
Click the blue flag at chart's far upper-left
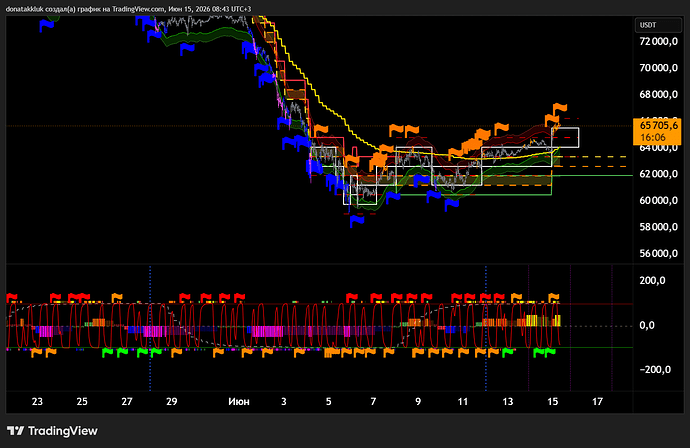click(46, 26)
